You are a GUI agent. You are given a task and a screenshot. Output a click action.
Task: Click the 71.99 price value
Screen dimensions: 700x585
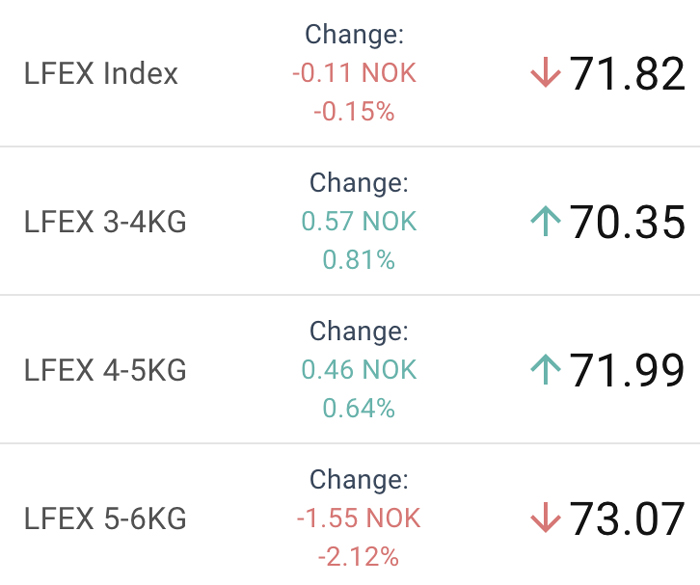[627, 371]
